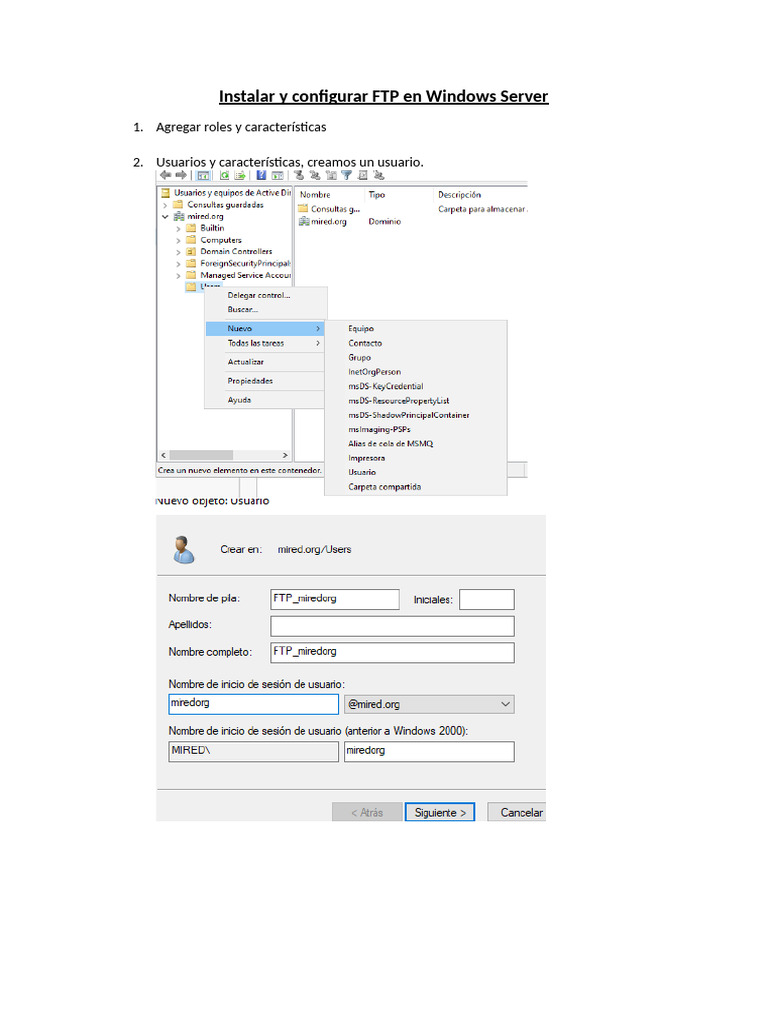Click the Computers folder icon

(191, 240)
